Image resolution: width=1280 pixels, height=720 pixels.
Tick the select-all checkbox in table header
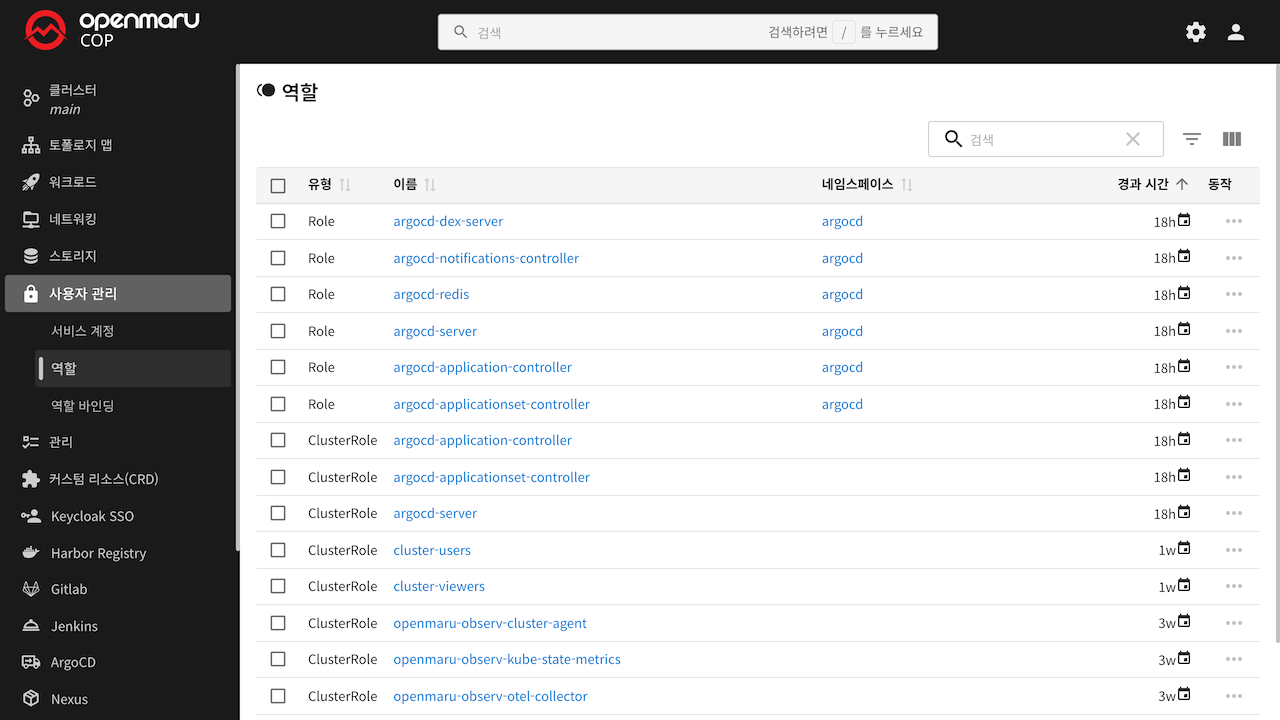[x=278, y=185]
